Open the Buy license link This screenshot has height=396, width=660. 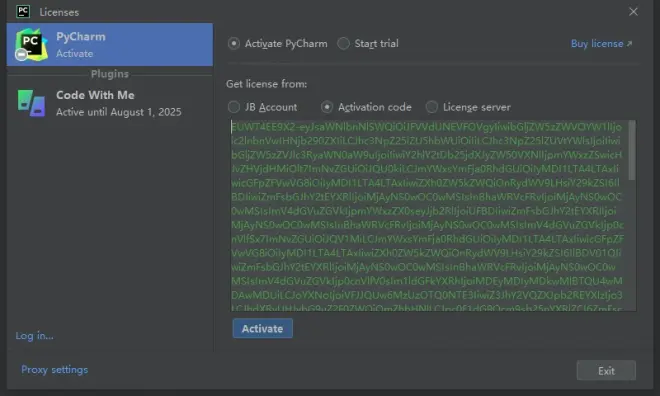(597, 44)
